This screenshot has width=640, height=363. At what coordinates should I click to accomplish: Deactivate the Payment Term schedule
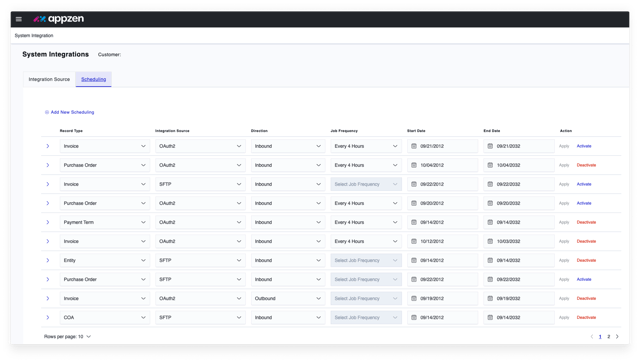pyautogui.click(x=586, y=223)
